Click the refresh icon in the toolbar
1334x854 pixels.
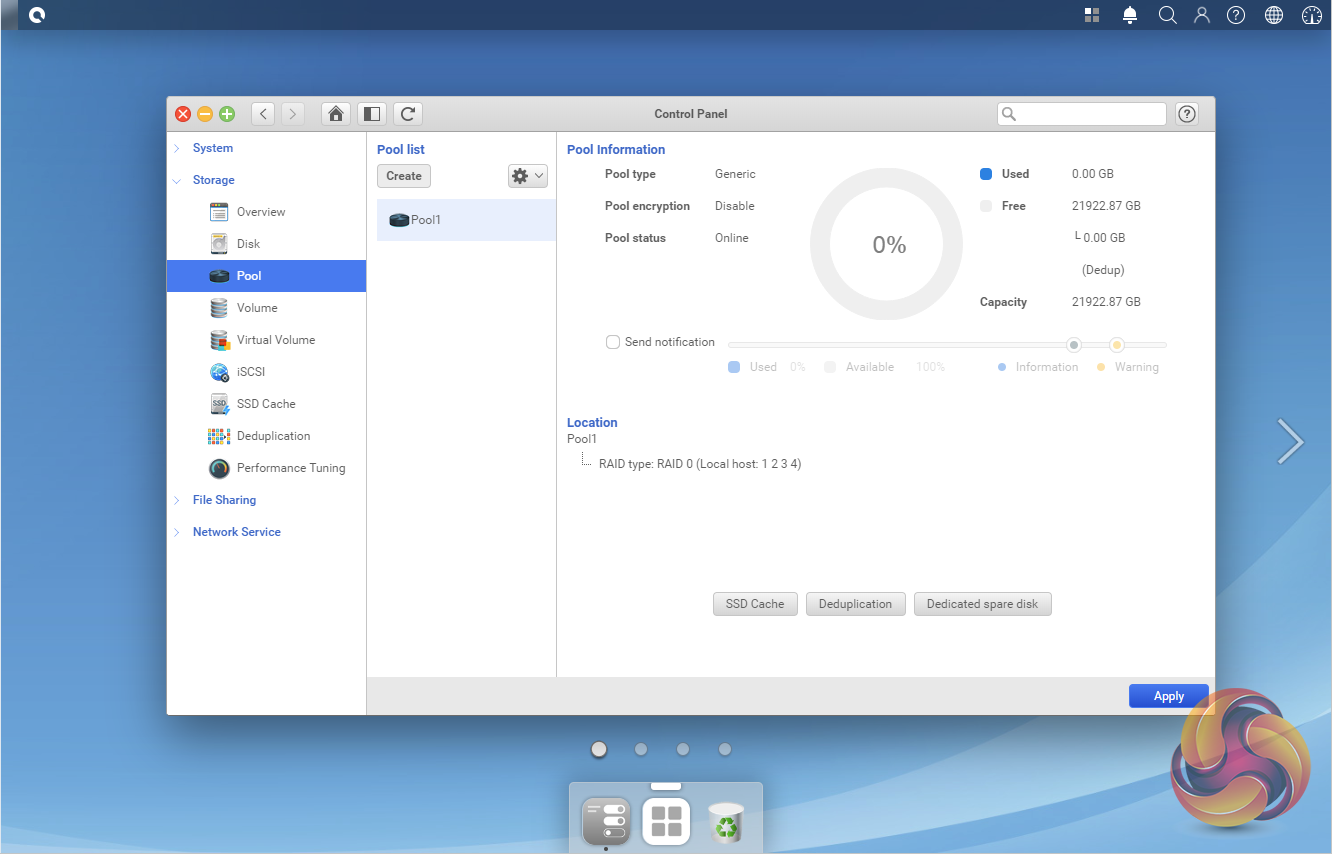[407, 114]
